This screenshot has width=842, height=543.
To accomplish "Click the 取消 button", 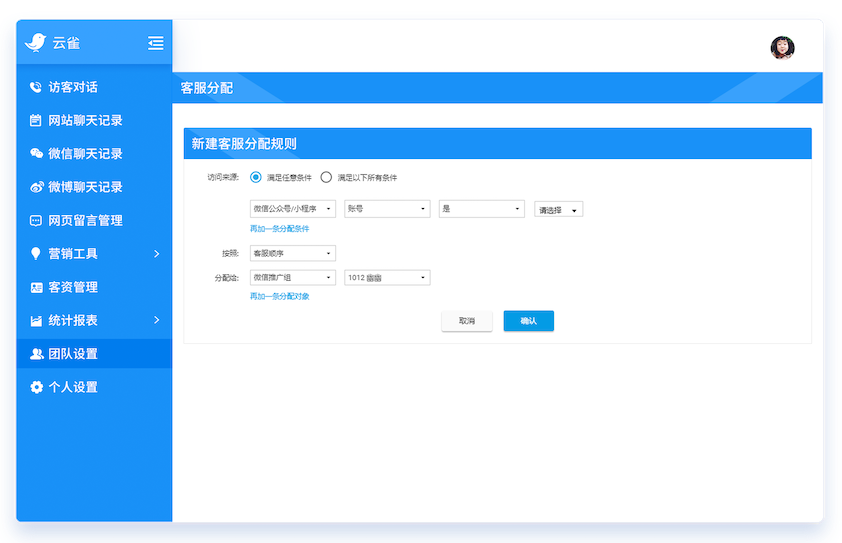I will (467, 321).
